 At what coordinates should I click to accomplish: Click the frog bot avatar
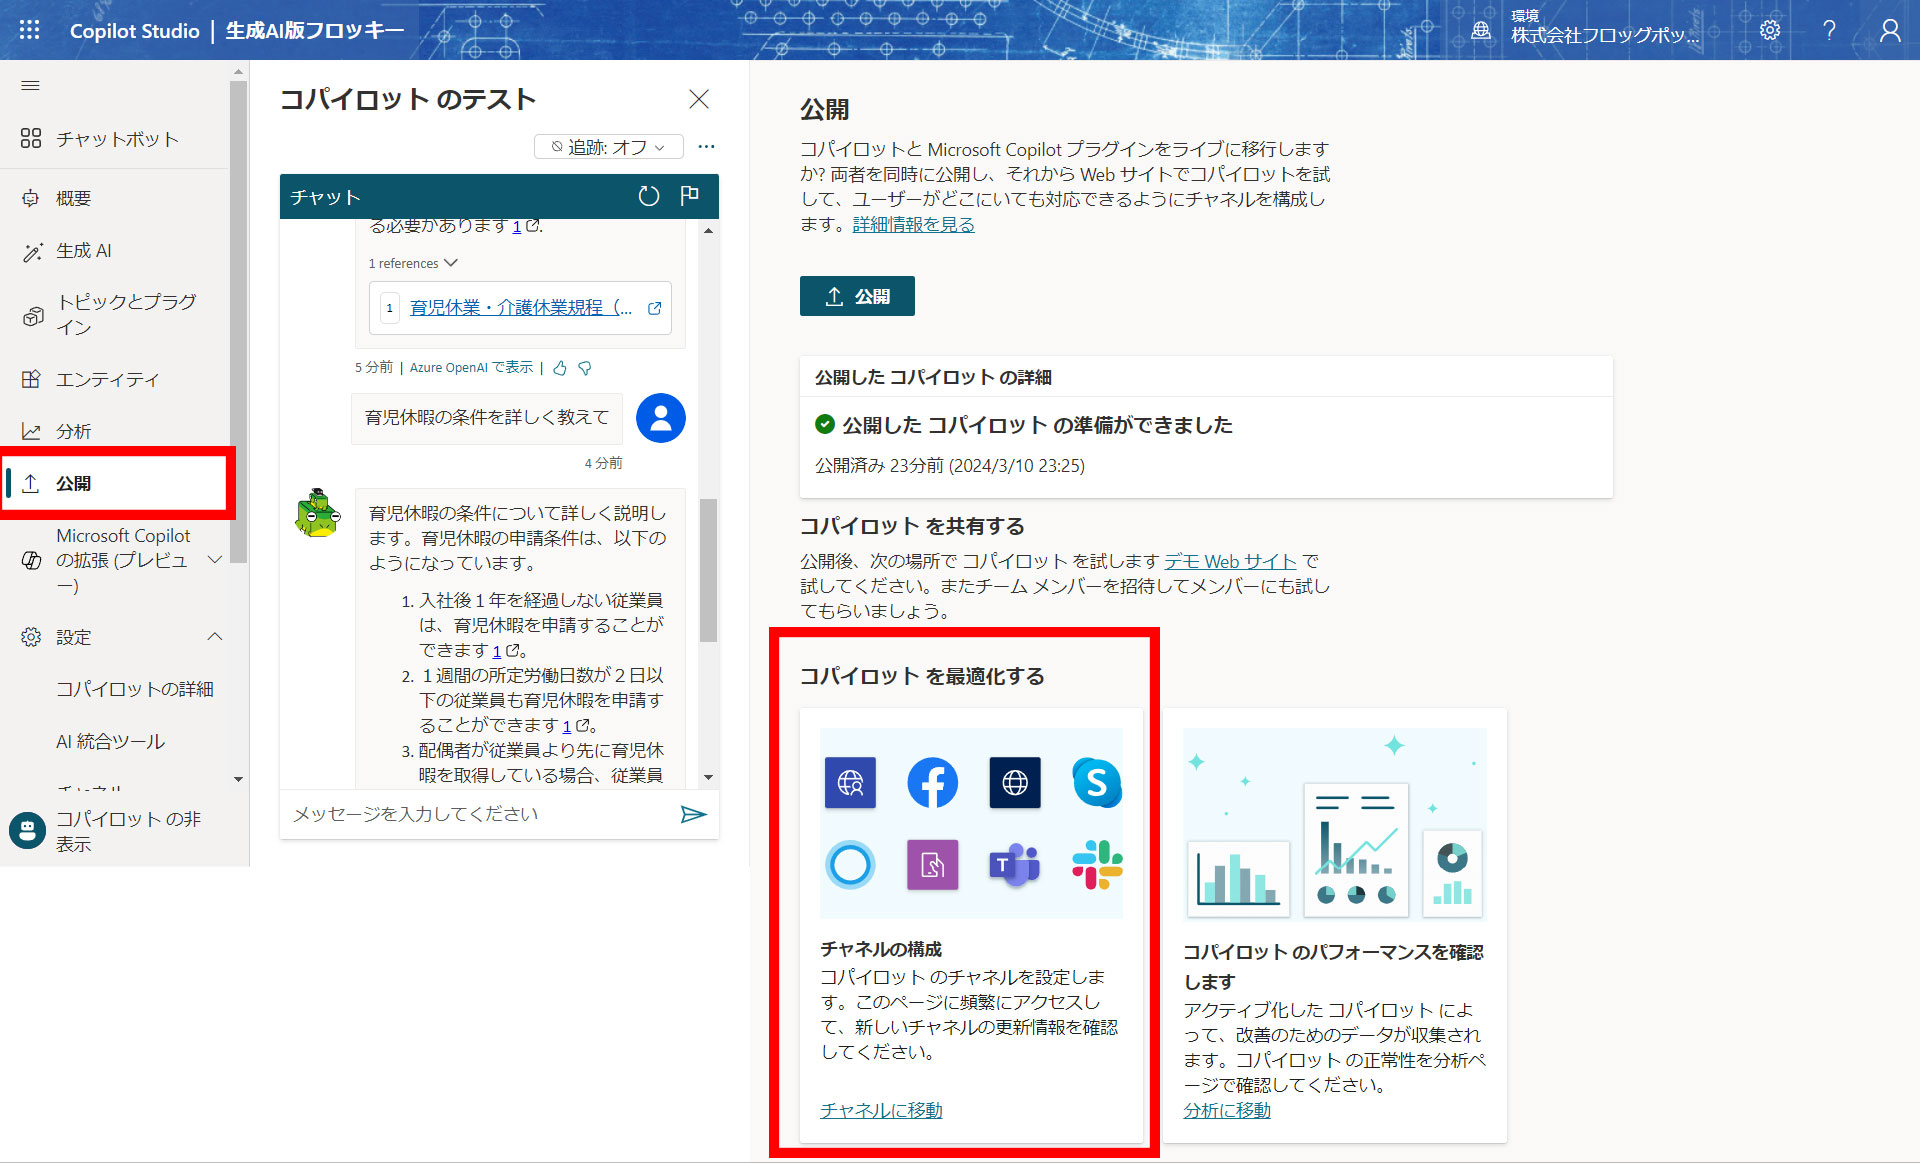(318, 513)
